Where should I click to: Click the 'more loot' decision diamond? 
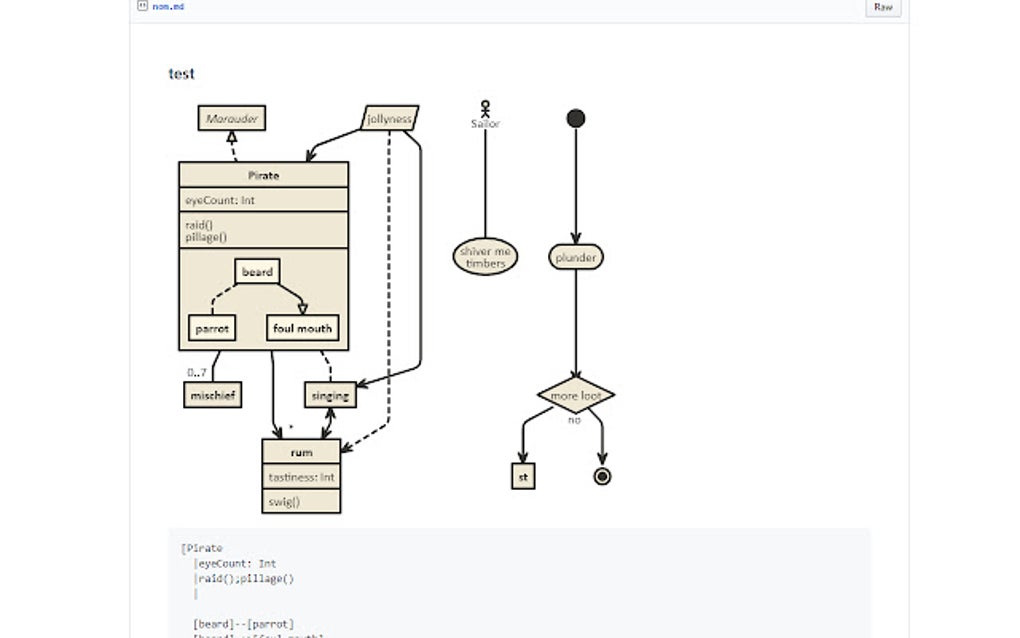tap(576, 395)
